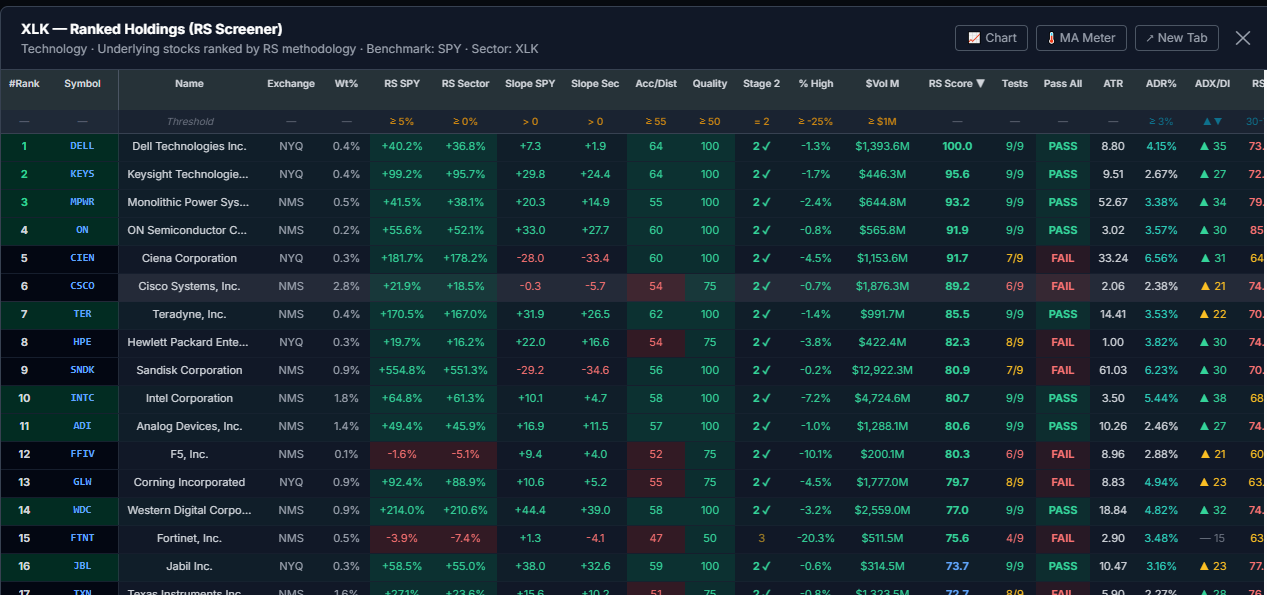Close the Ranked Holdings panel
This screenshot has height=595, width=1267.
pos(1243,38)
